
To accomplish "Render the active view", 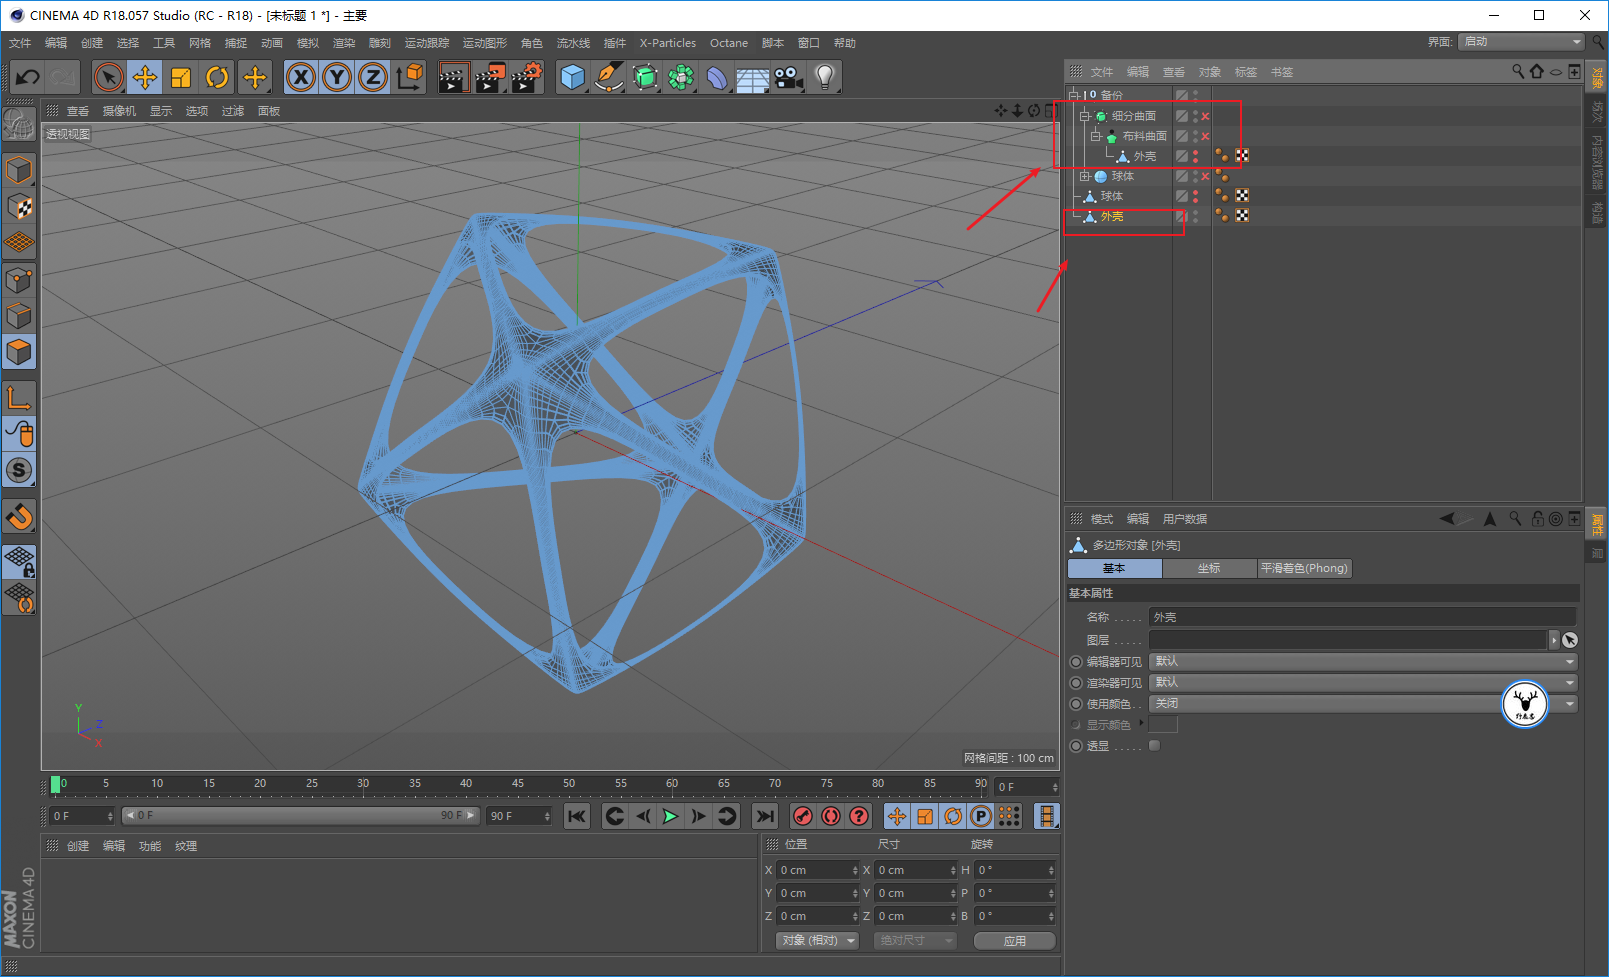I will click(x=454, y=77).
